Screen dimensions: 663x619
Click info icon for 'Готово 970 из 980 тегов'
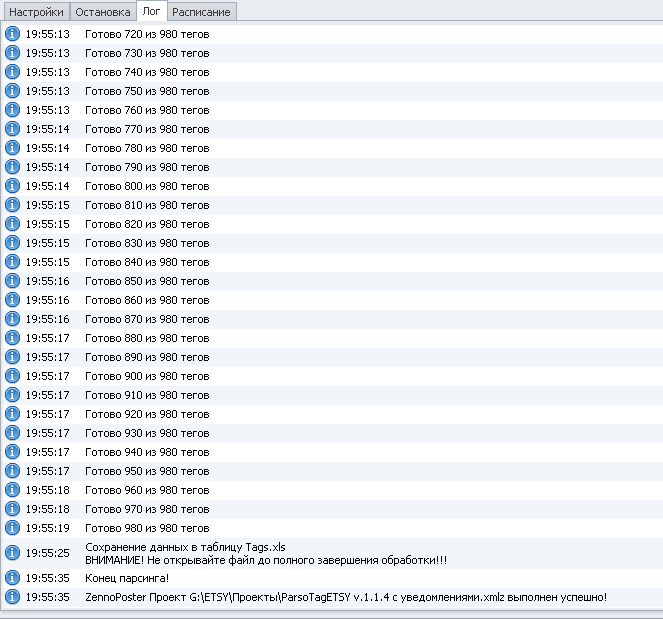point(12,509)
